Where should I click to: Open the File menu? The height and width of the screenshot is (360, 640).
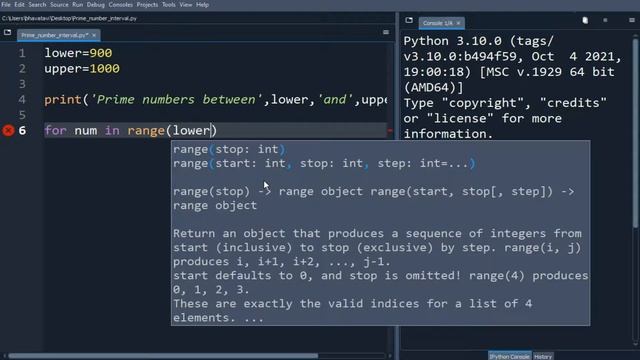coord(6,5)
